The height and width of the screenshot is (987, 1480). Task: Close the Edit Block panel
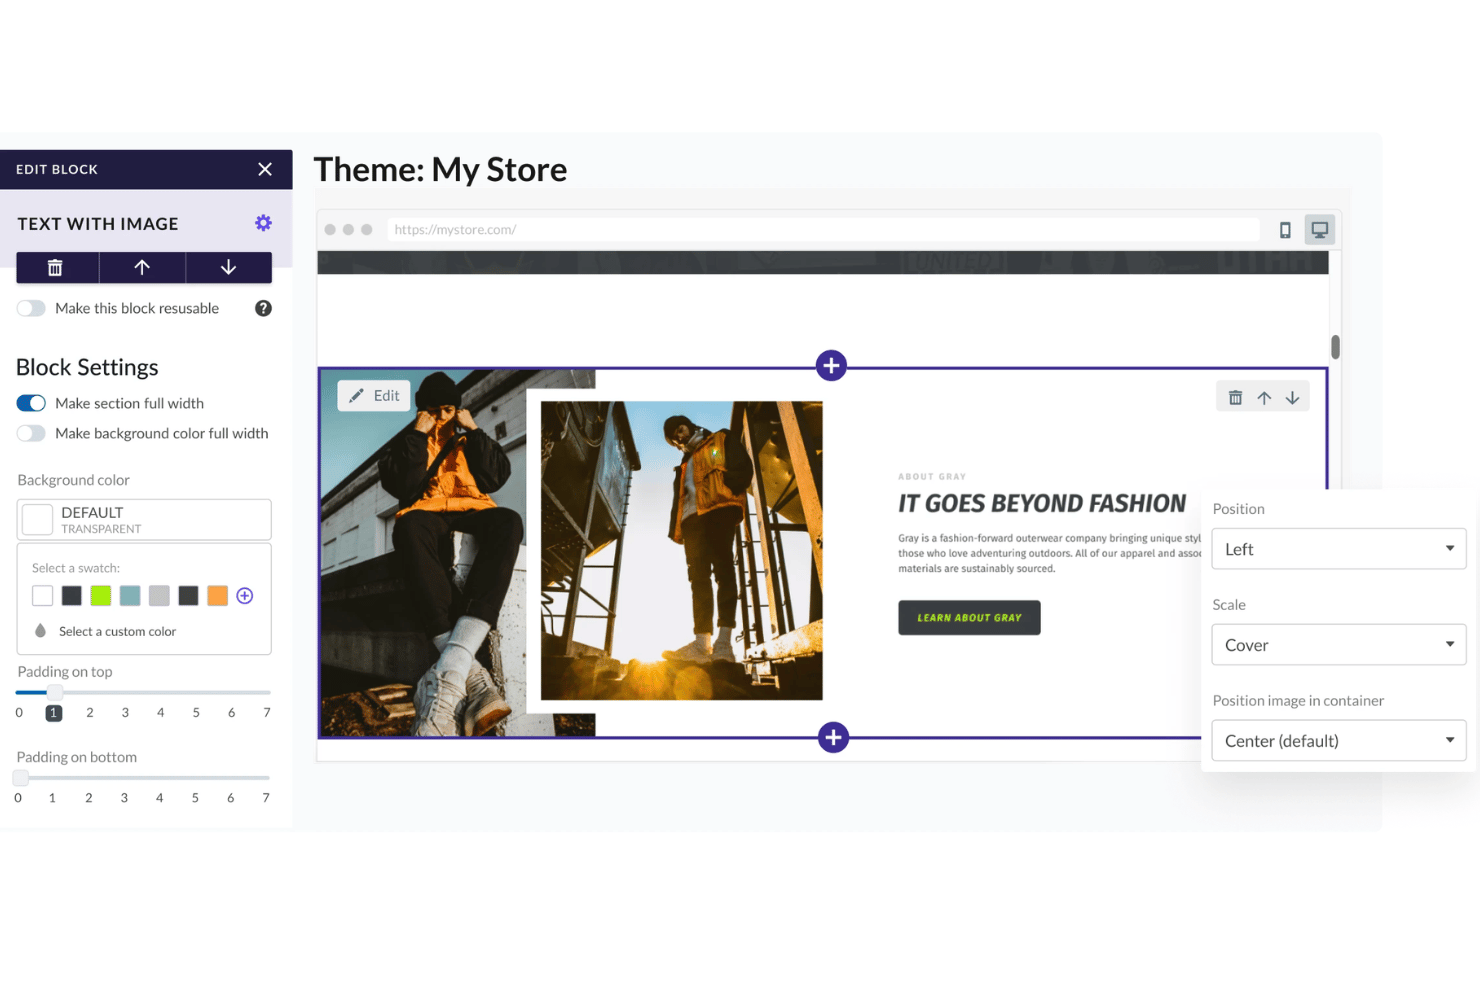(265, 169)
